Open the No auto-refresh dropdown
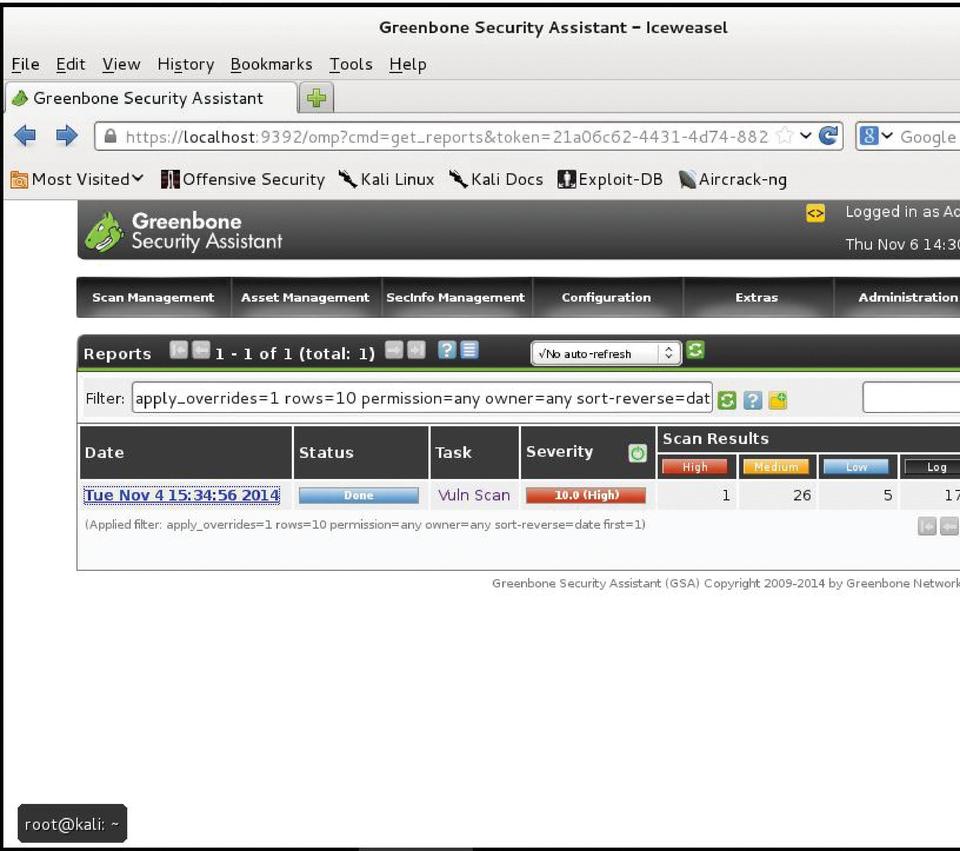Screen dimensions: 960x851 (605, 353)
